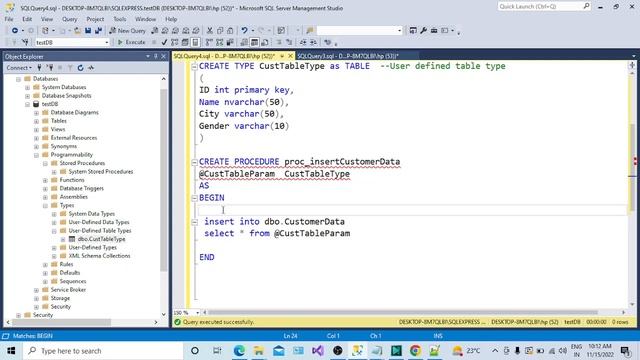Click the Object Explorer horizontal scrollbar thumb
The image size is (640, 360).
pyautogui.click(x=61, y=322)
